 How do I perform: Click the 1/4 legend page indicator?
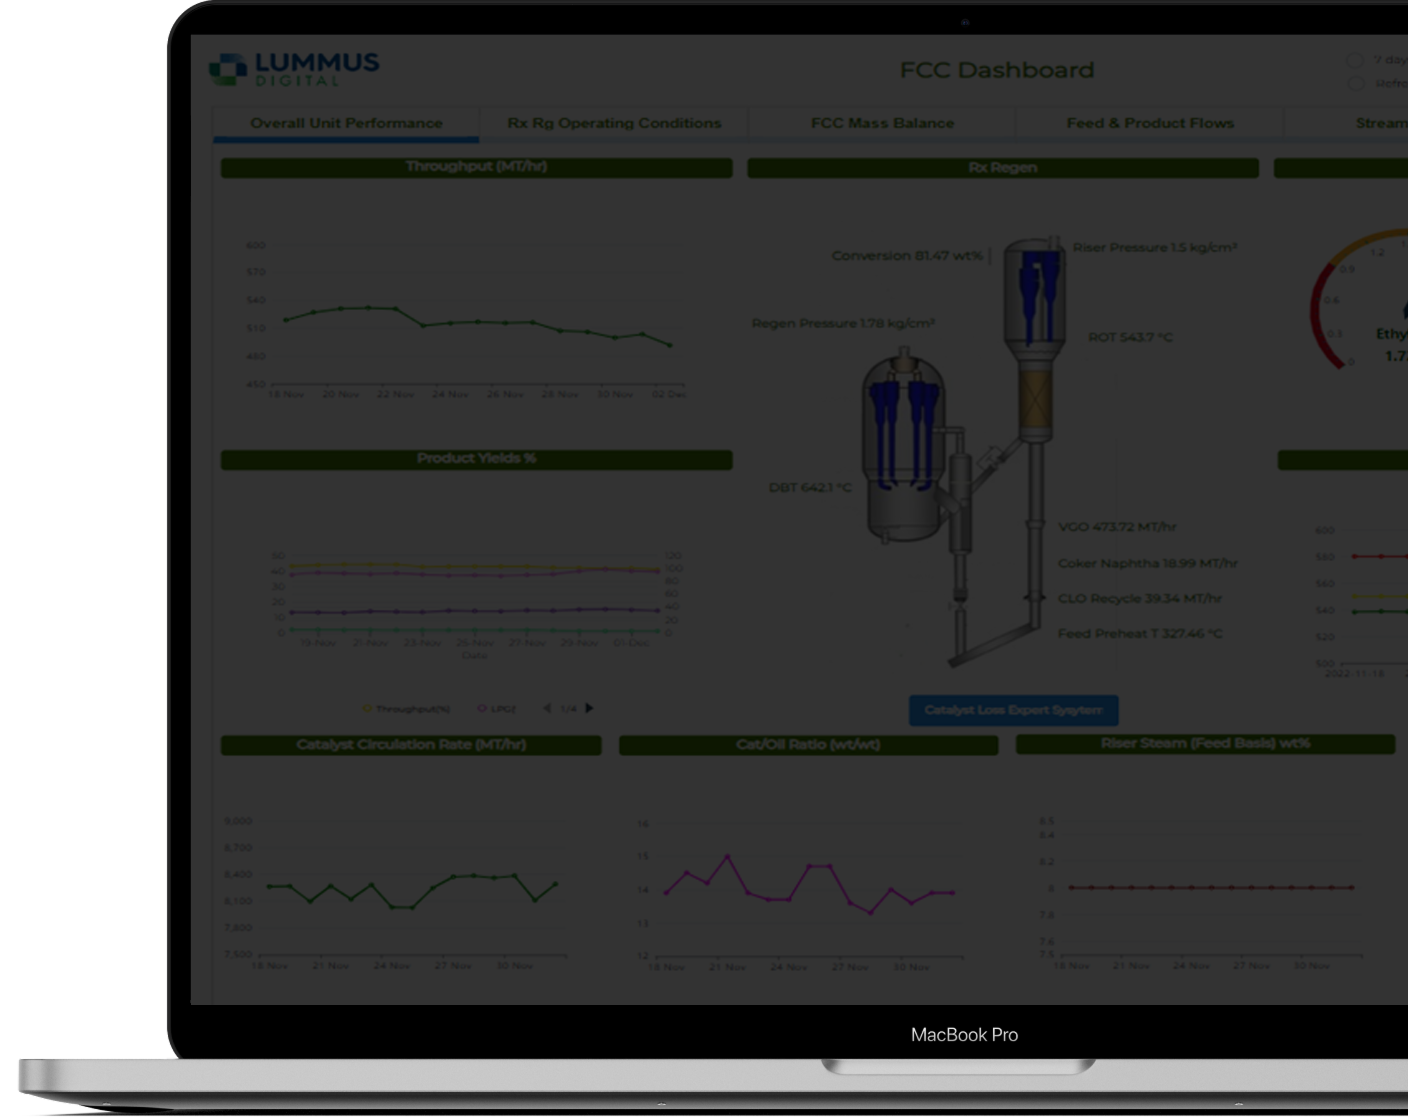pos(568,708)
